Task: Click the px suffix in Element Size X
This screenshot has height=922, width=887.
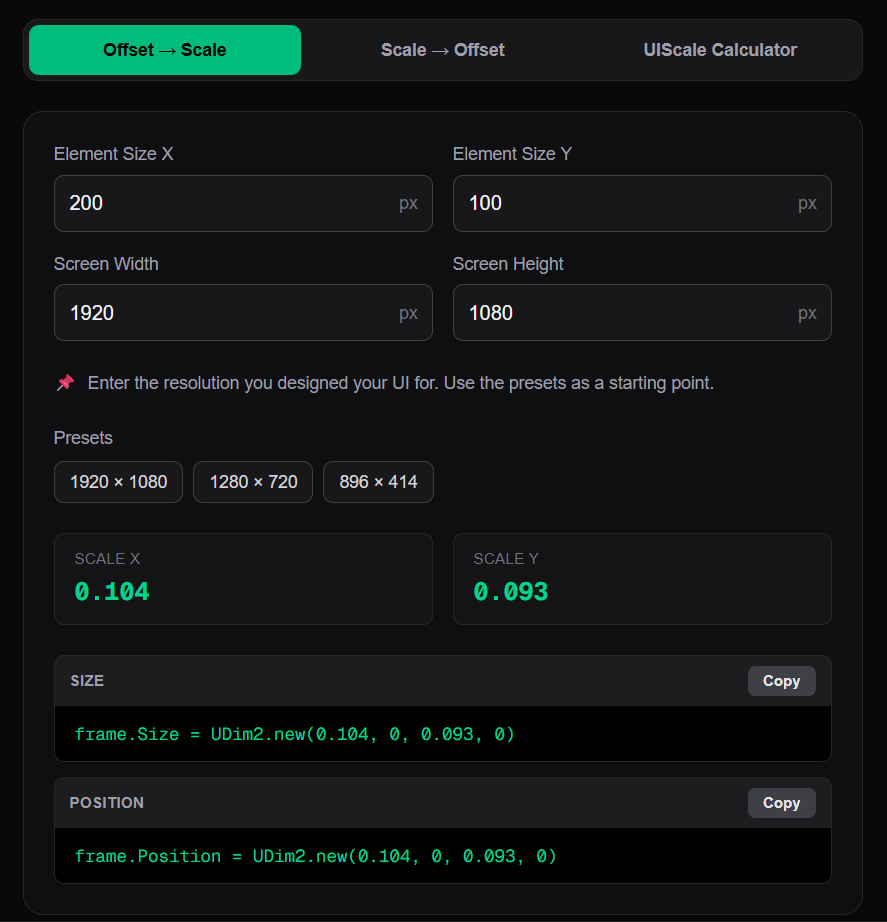Action: (408, 204)
